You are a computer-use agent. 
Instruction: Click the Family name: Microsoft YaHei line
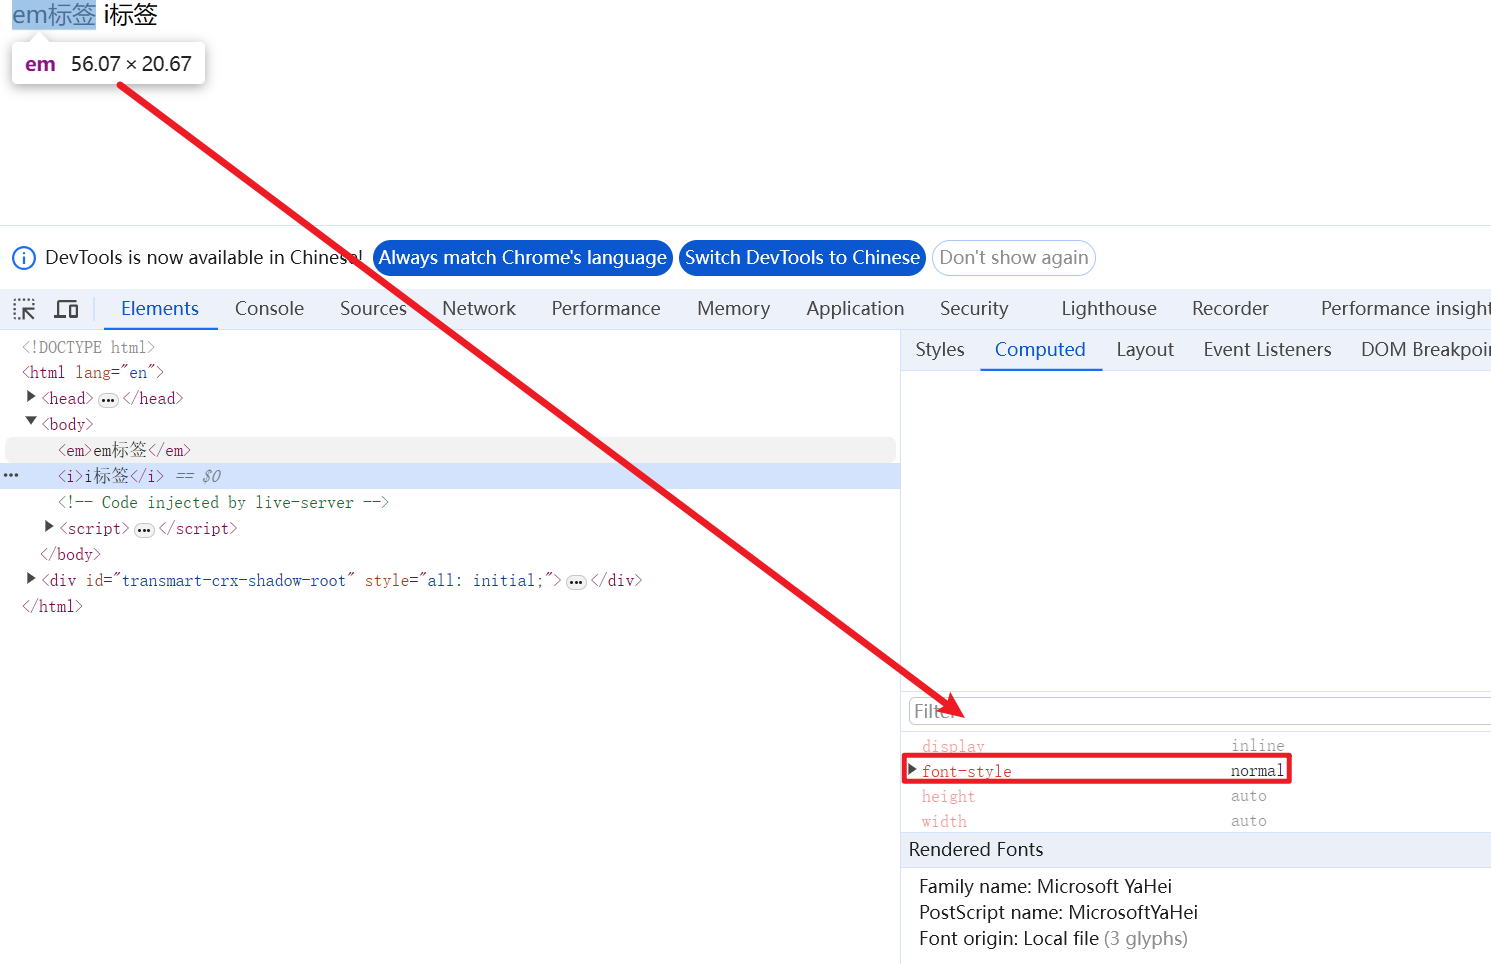click(1045, 886)
